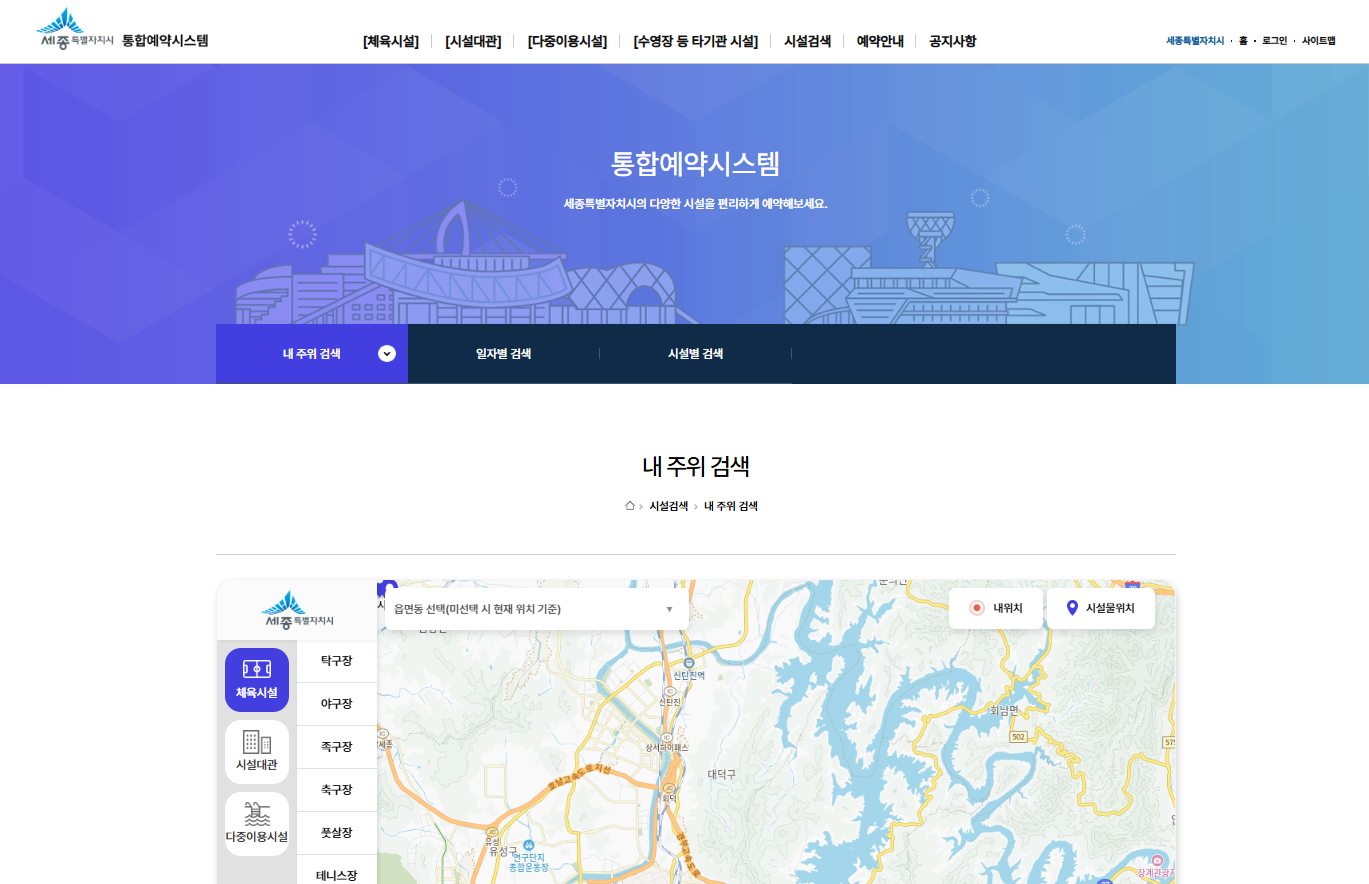Open the 예약안내 menu item
The width and height of the screenshot is (1369, 884).
point(879,42)
